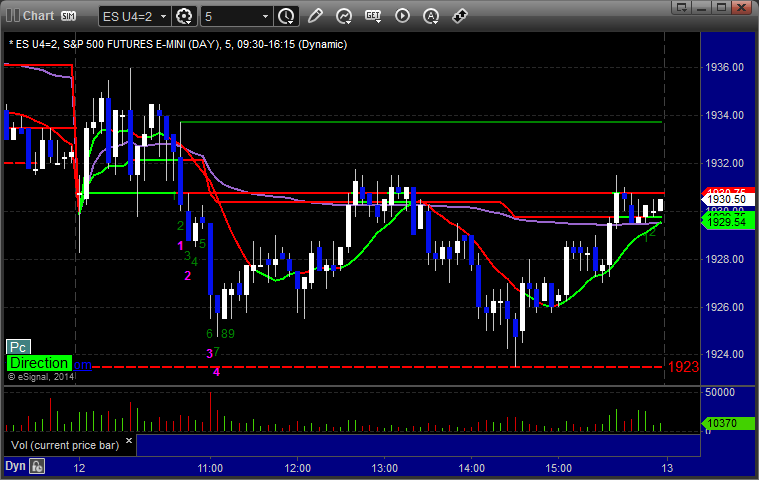Click the 1930.50 last price marker
Screen dimensions: 759x480
728,199
